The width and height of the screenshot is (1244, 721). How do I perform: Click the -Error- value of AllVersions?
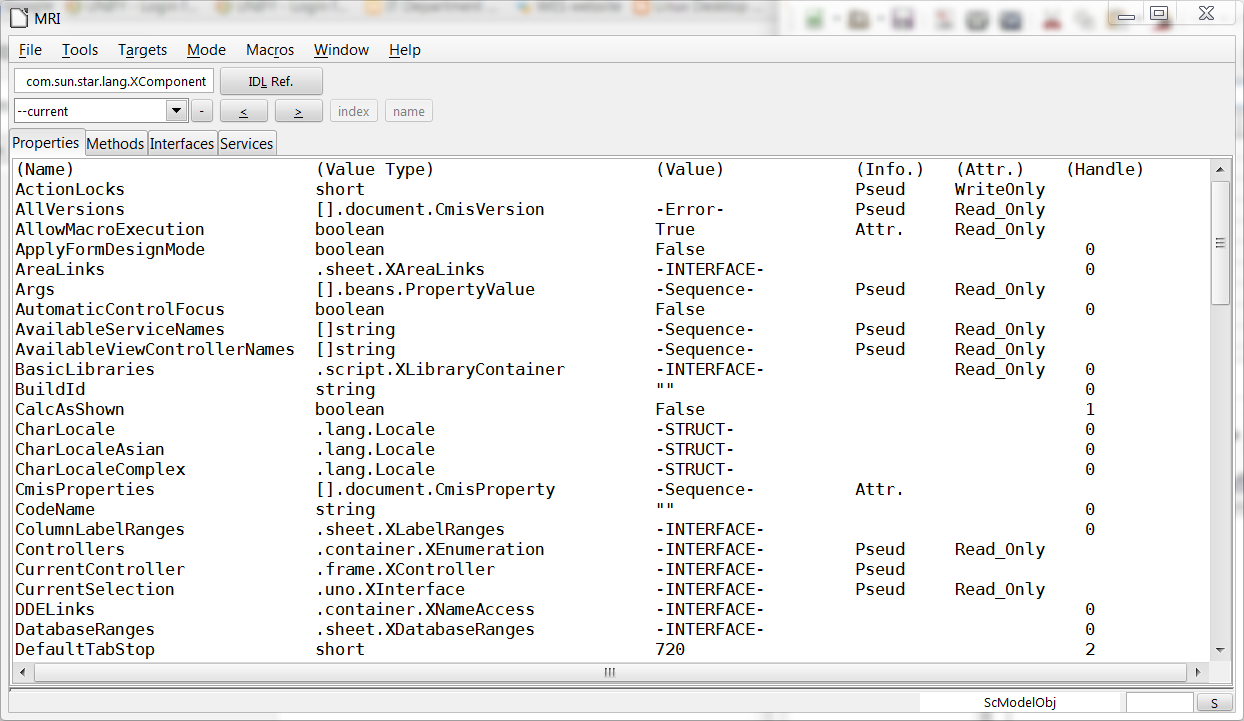[x=690, y=209]
